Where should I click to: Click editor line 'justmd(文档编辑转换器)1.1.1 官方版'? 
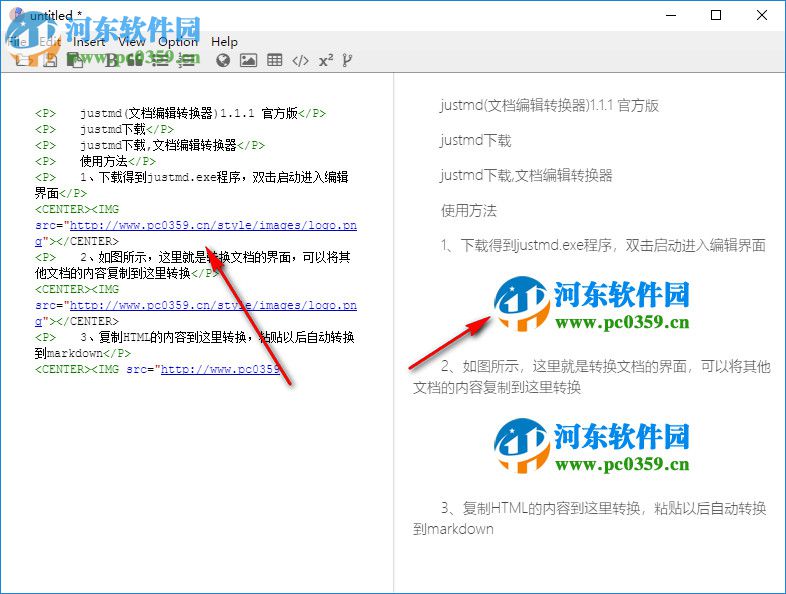pyautogui.click(x=180, y=113)
